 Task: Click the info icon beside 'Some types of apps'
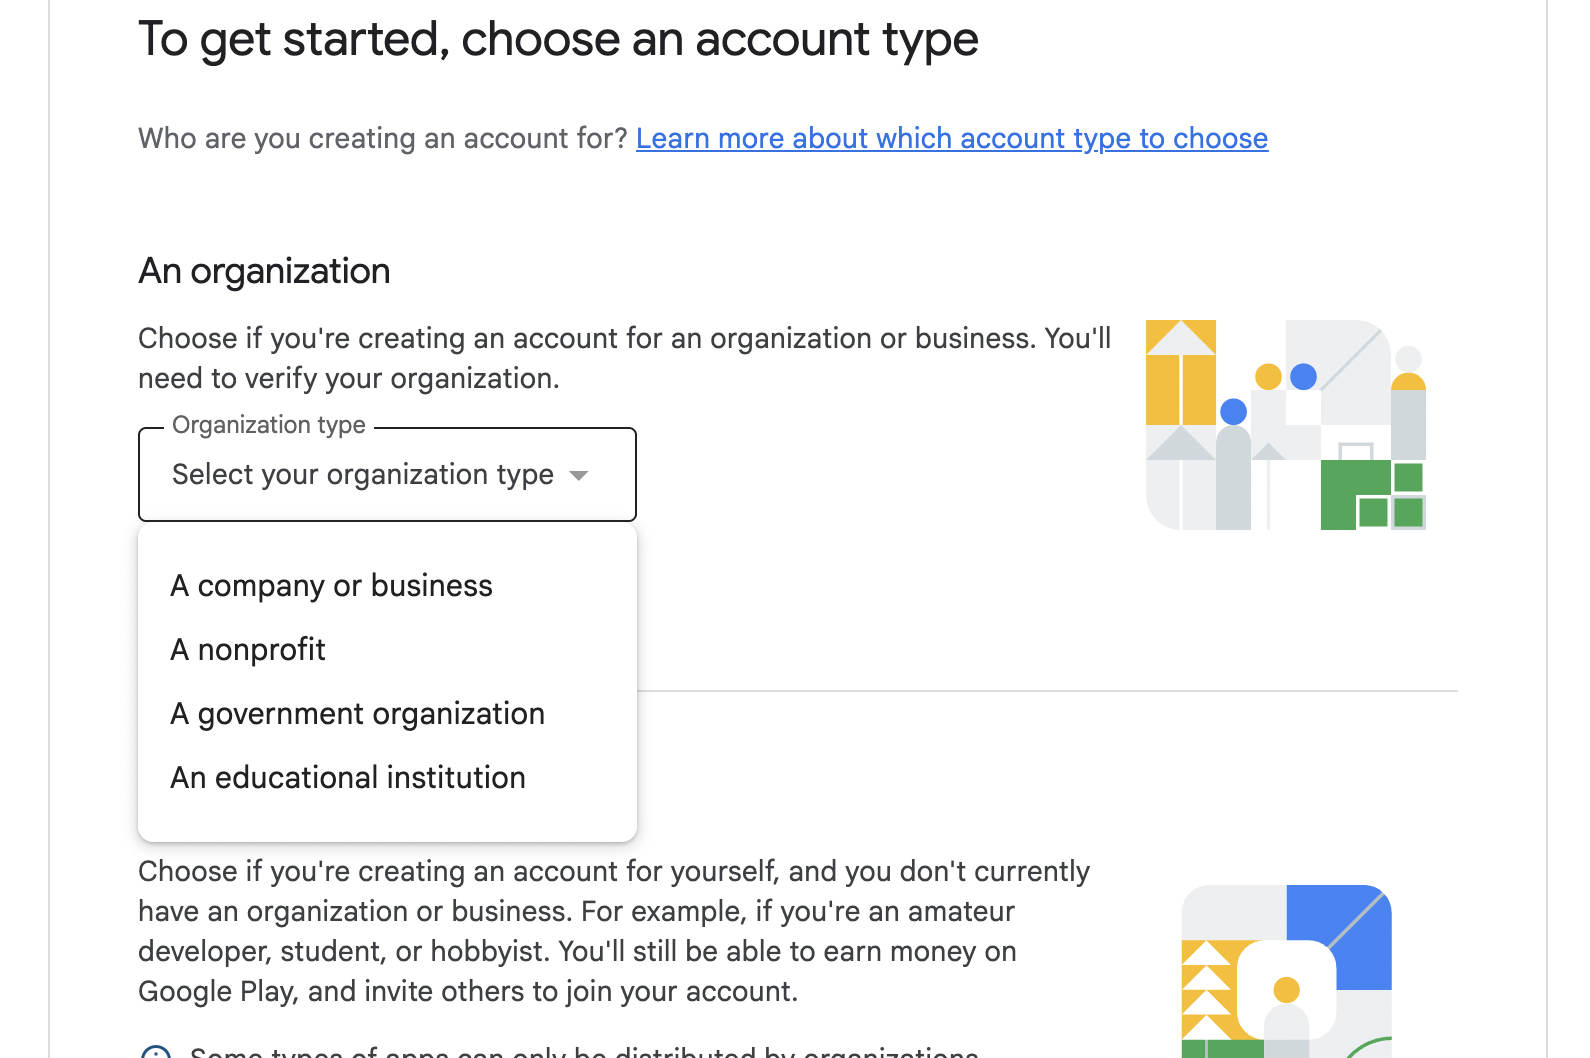point(156,1052)
